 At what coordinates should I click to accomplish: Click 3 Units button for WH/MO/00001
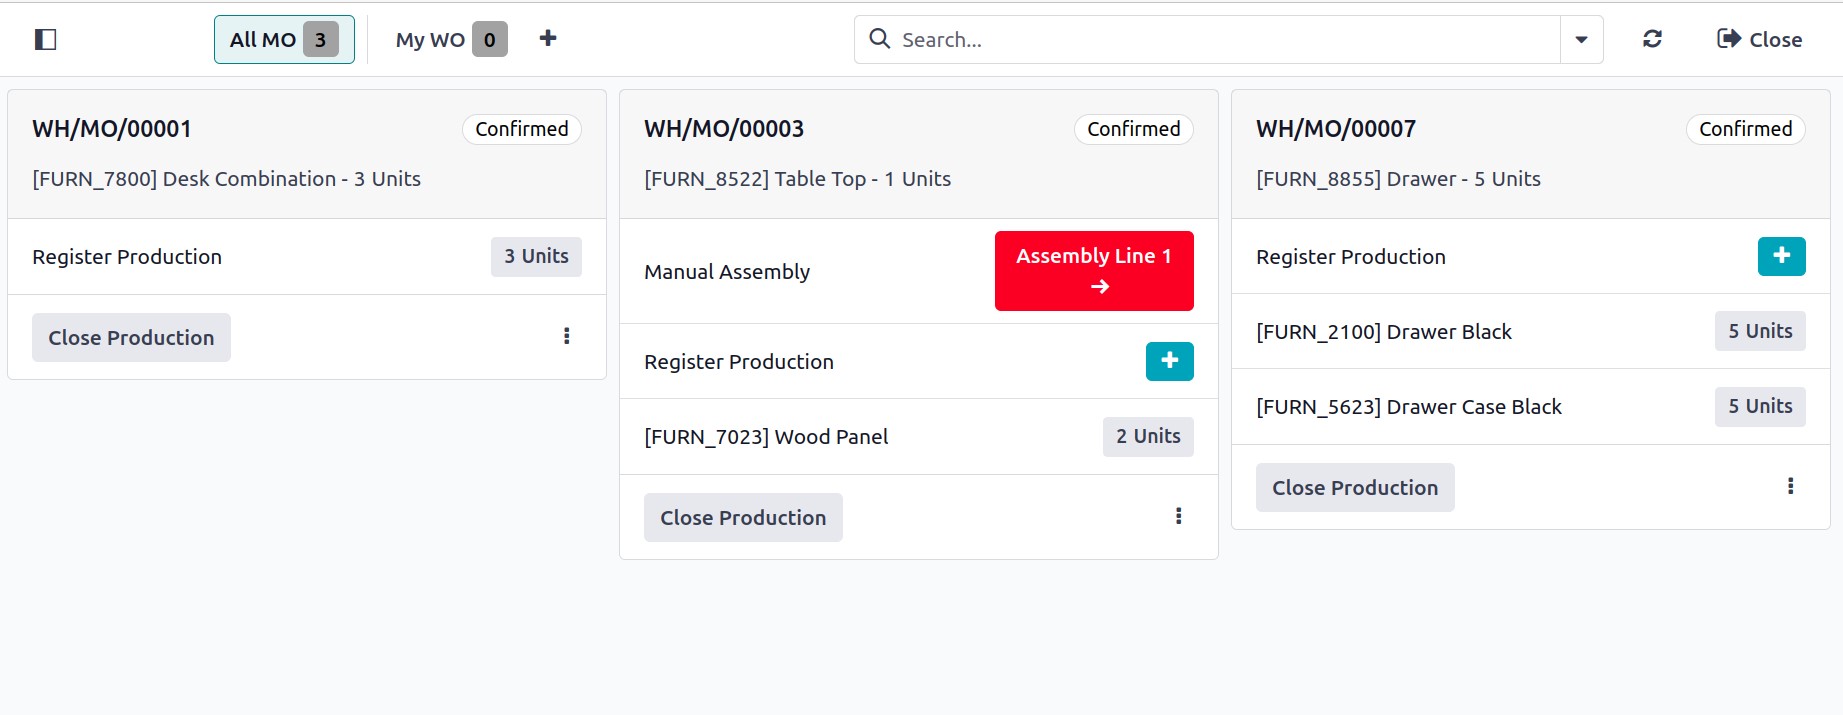pyautogui.click(x=536, y=256)
